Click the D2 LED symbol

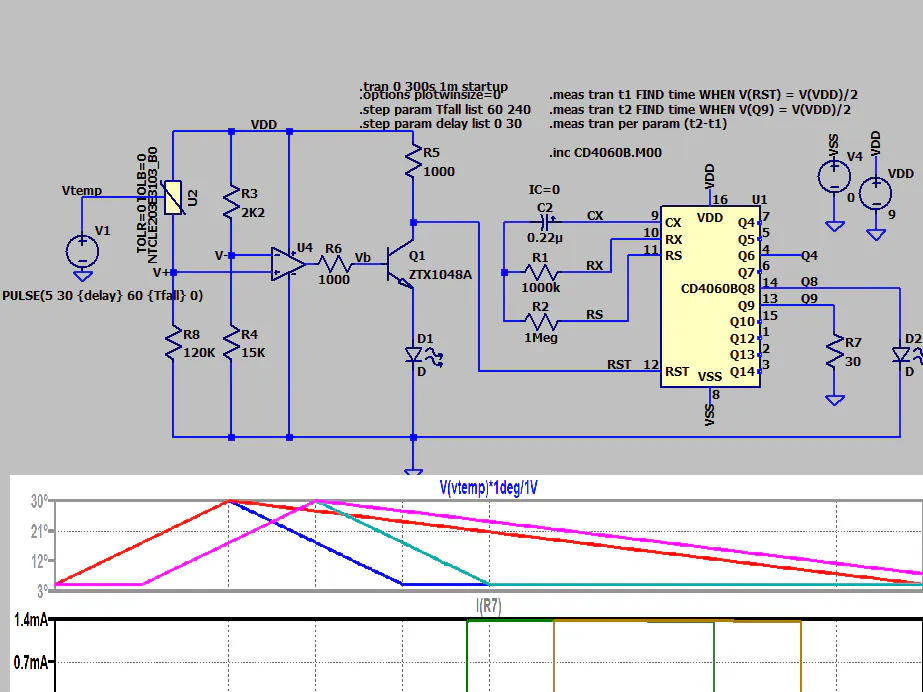907,355
